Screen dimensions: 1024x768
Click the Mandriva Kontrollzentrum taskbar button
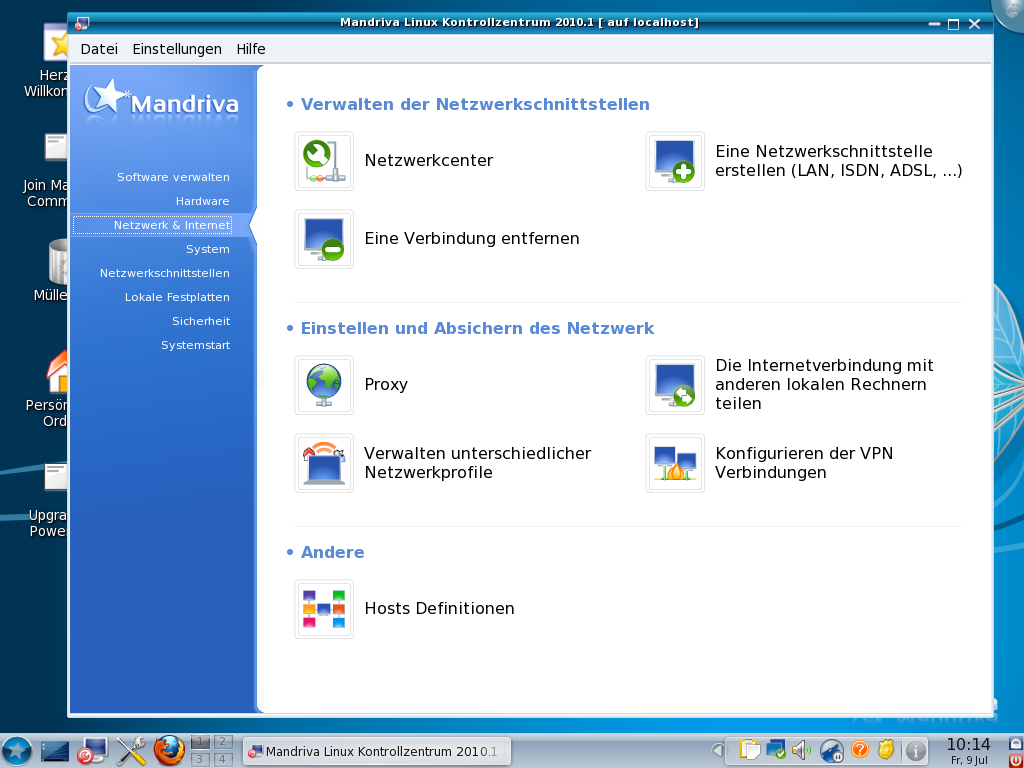[377, 751]
